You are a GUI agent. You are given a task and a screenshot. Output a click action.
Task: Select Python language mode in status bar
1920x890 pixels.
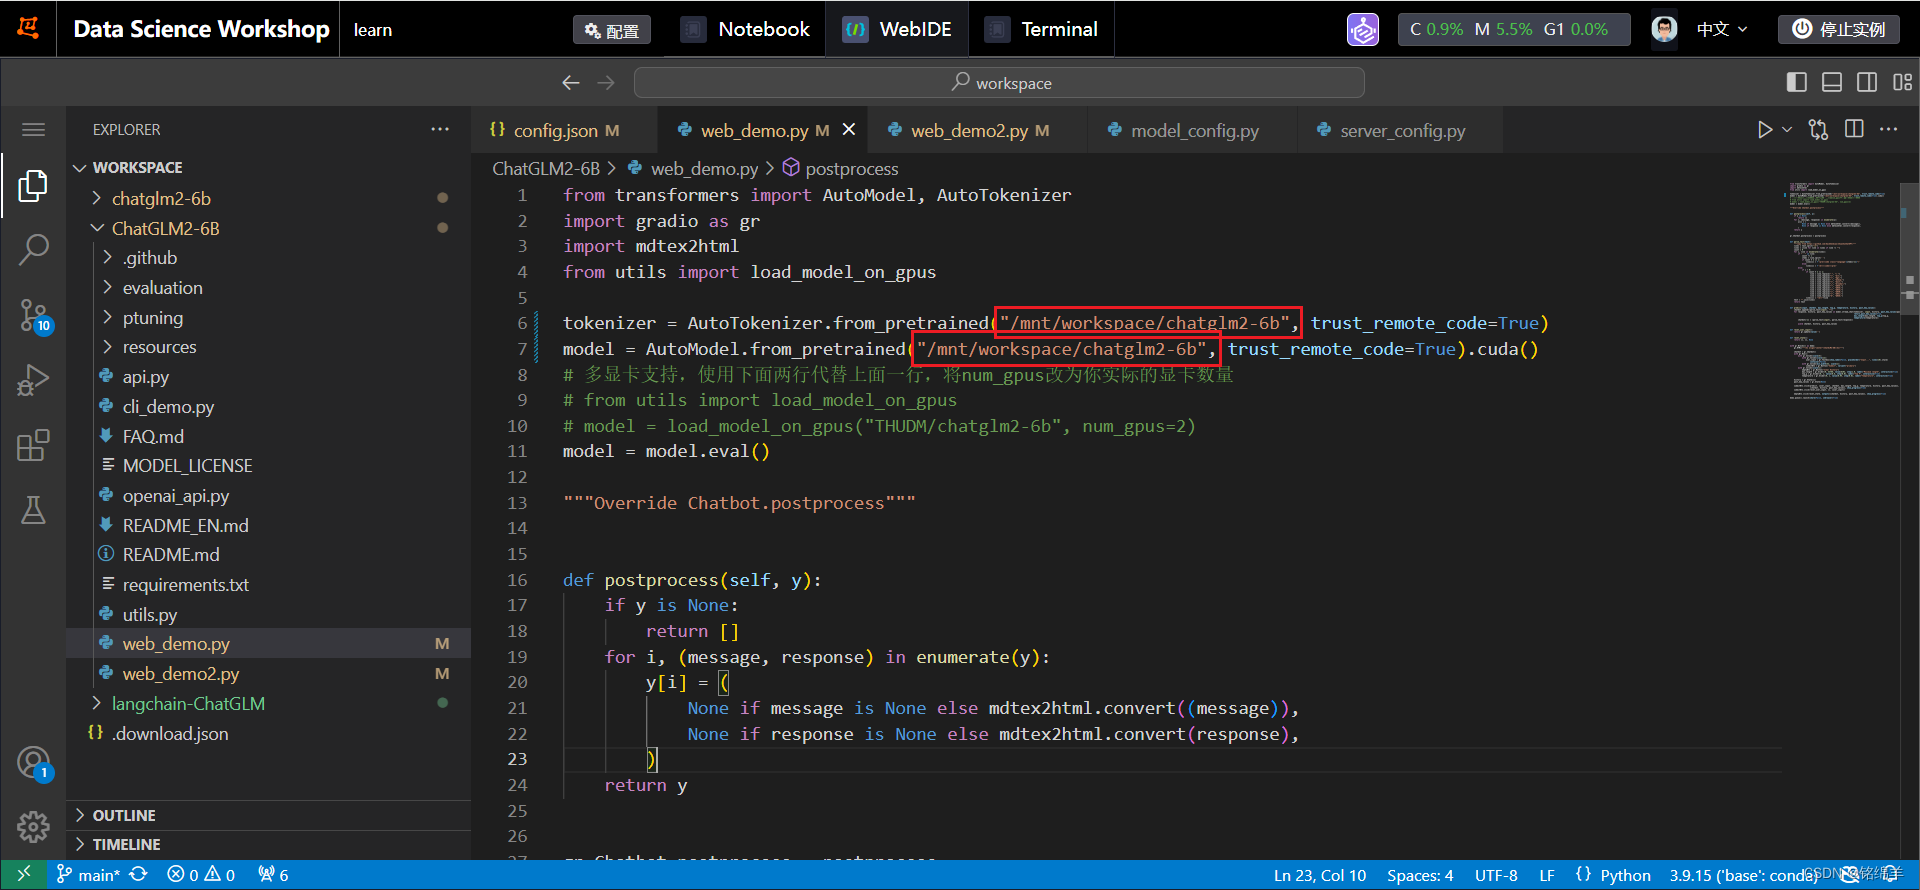1625,875
